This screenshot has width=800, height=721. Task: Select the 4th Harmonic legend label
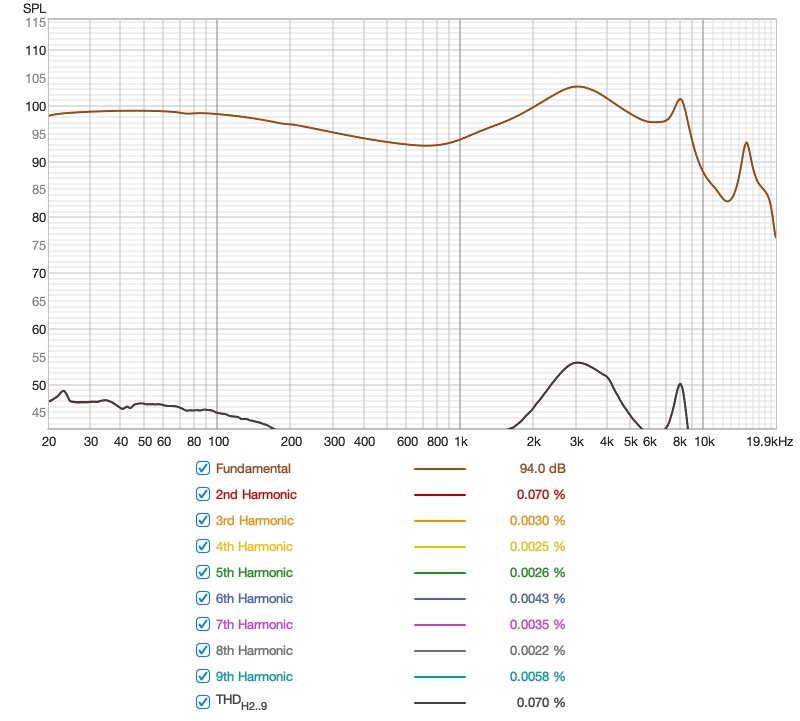tap(254, 546)
